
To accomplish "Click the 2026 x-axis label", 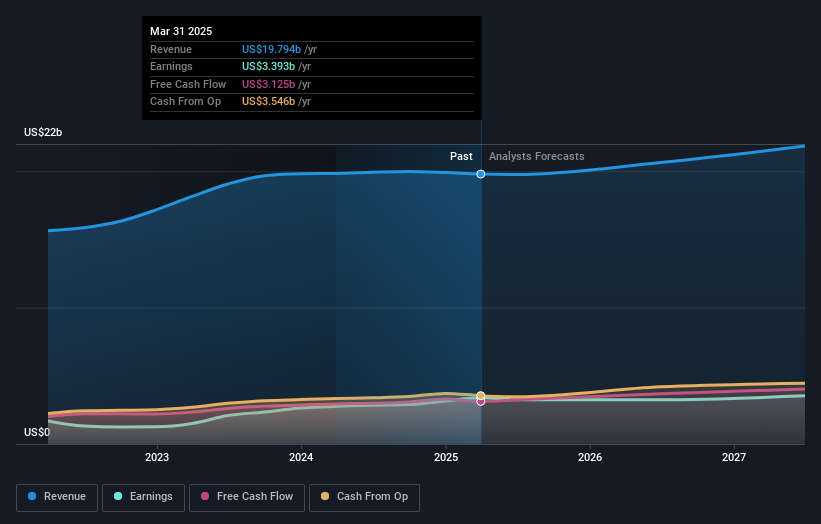I will (x=590, y=457).
